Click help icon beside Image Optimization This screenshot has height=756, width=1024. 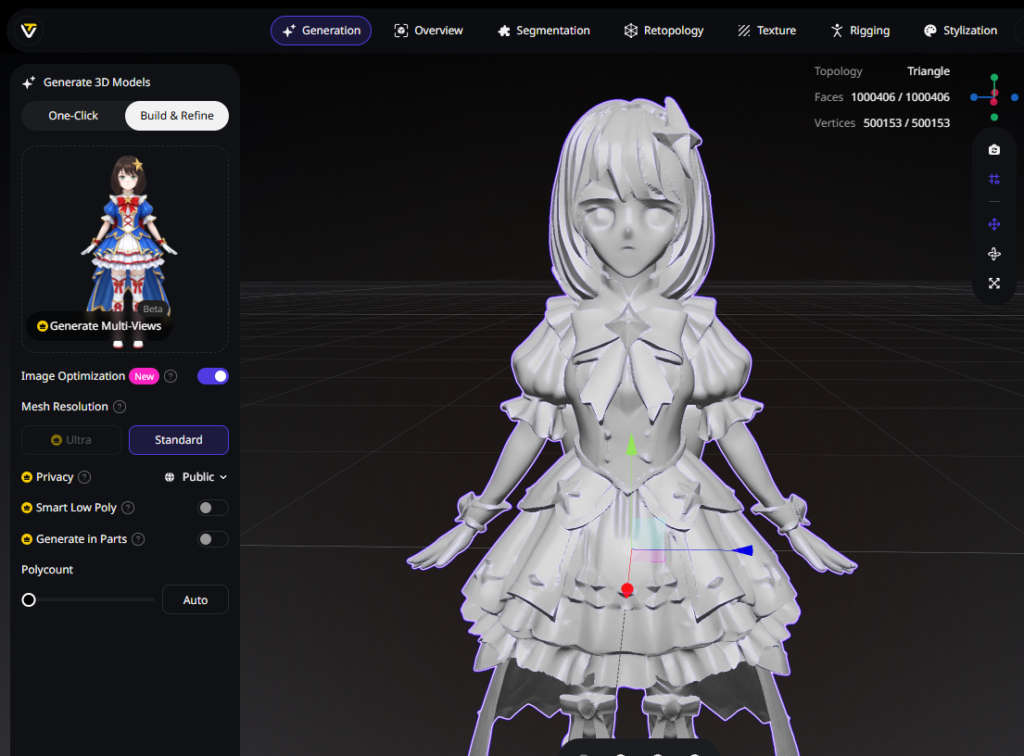coord(171,377)
